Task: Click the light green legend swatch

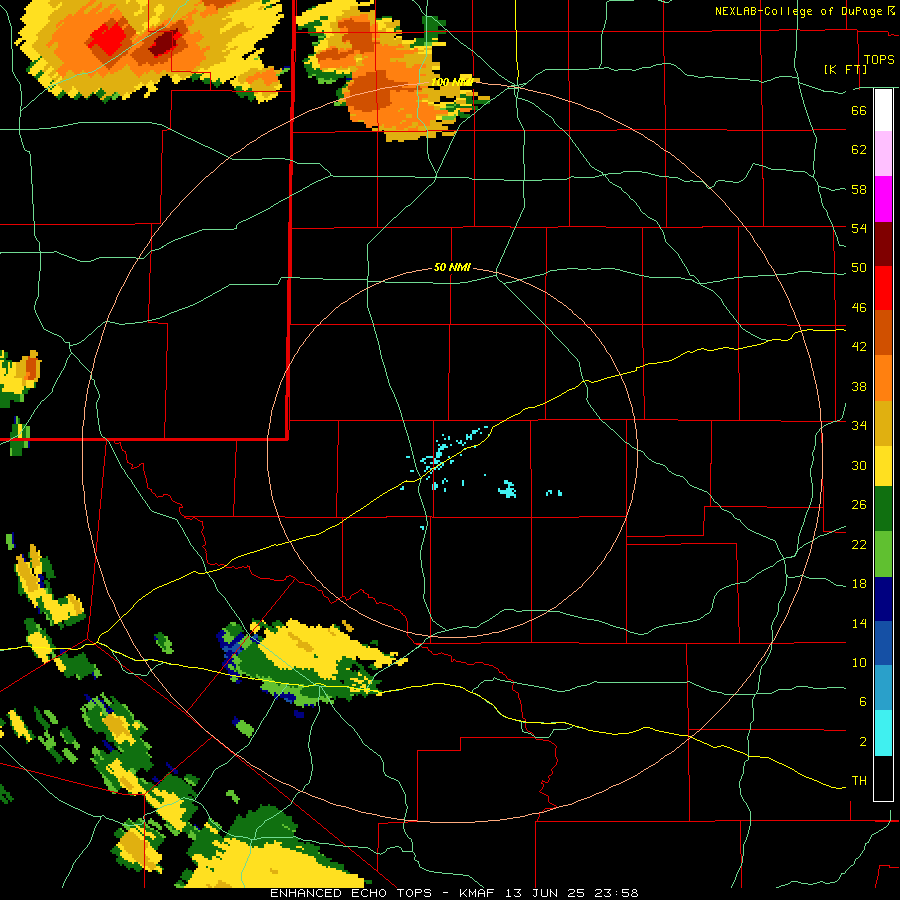Action: [x=883, y=554]
